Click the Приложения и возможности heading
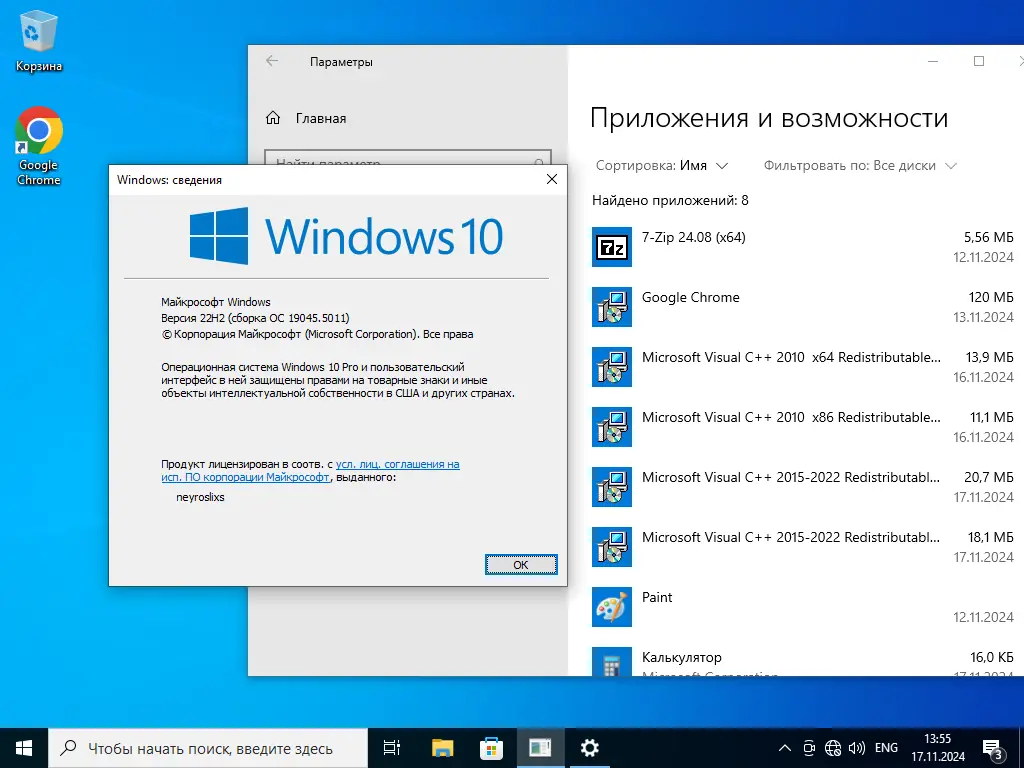 pos(769,119)
